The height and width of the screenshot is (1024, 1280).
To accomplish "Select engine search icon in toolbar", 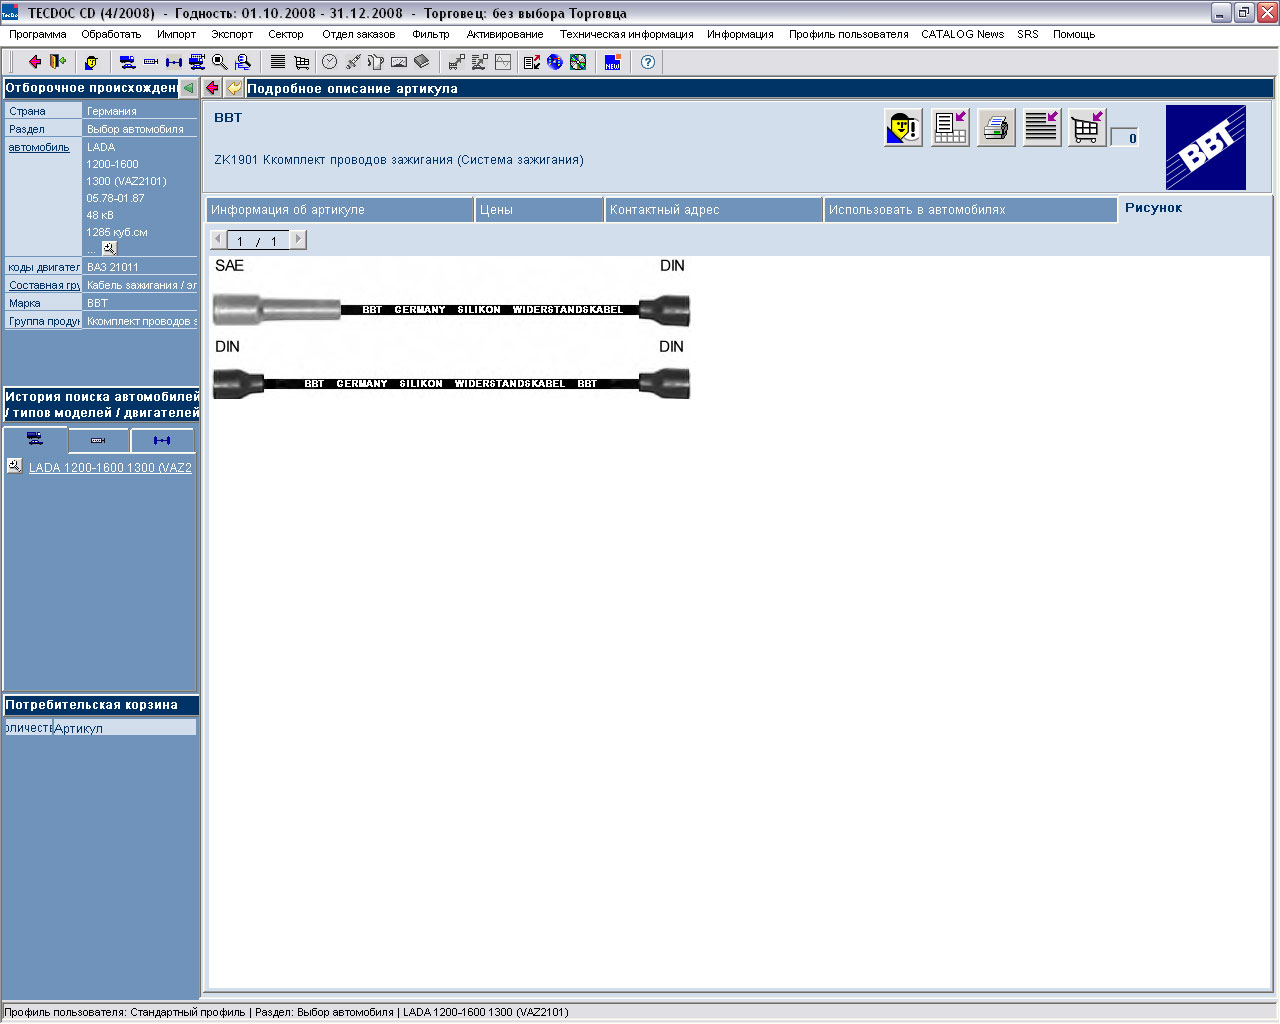I will point(151,62).
